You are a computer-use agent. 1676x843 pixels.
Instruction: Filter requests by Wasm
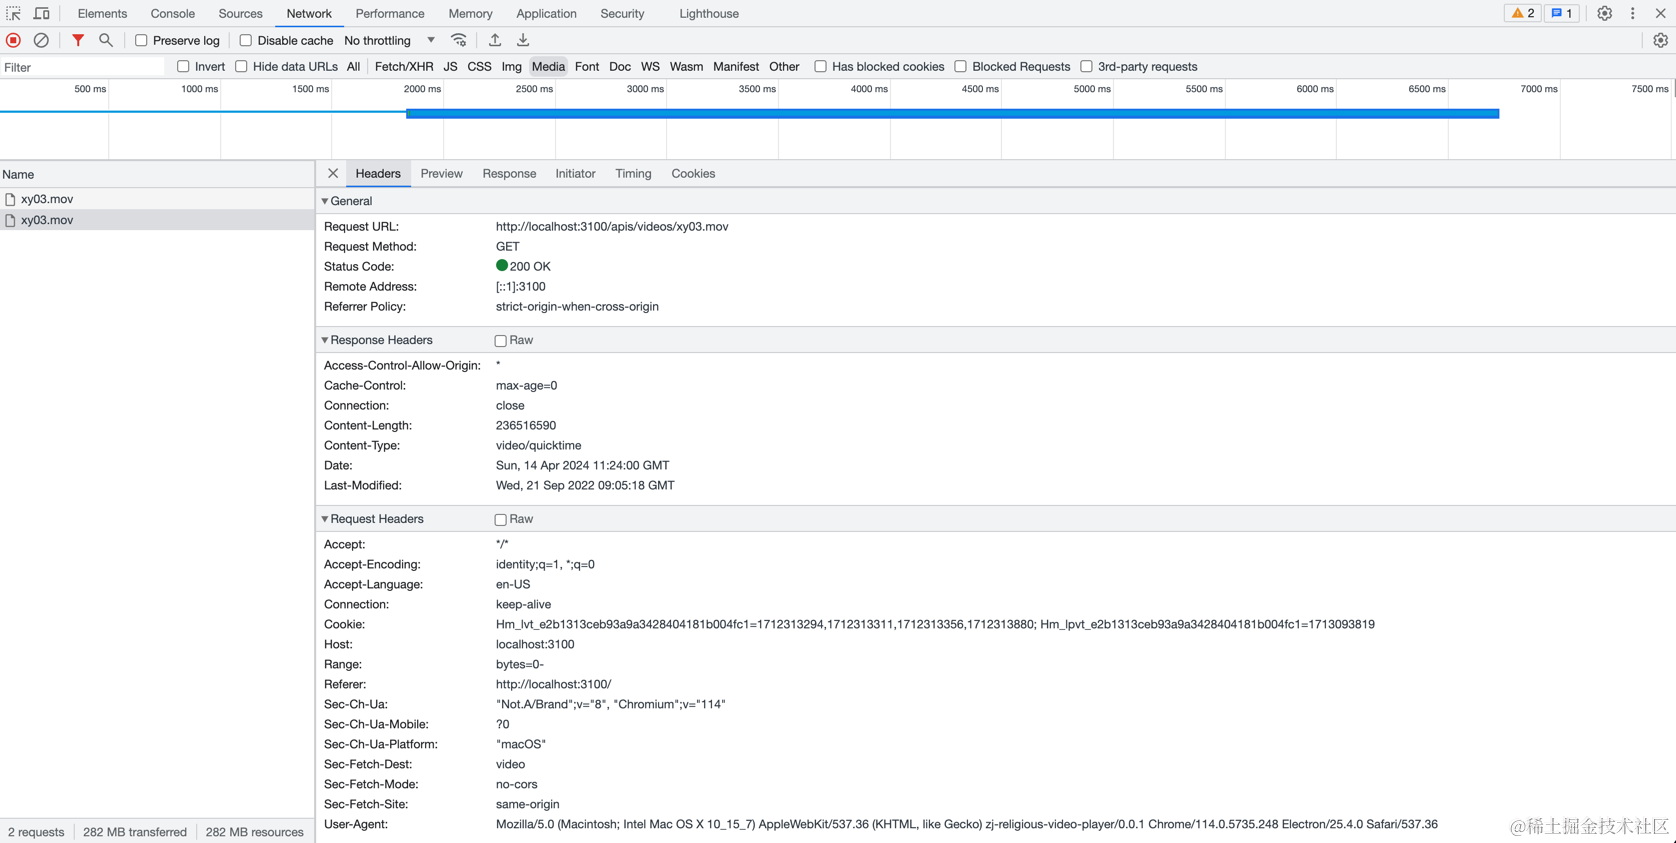coord(686,66)
